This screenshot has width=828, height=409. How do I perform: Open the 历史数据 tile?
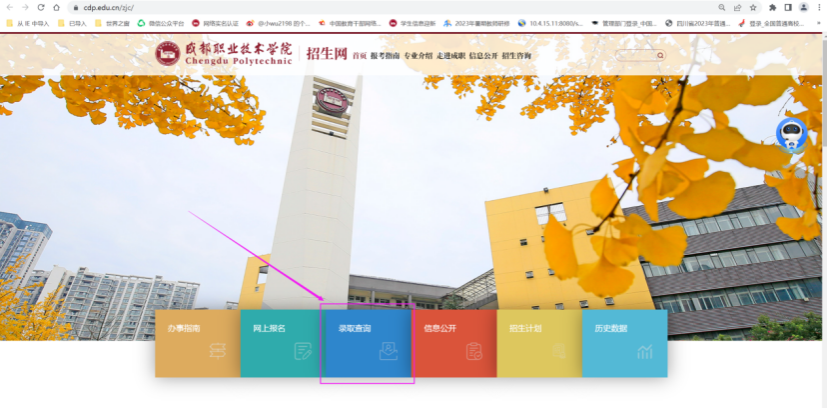[625, 344]
